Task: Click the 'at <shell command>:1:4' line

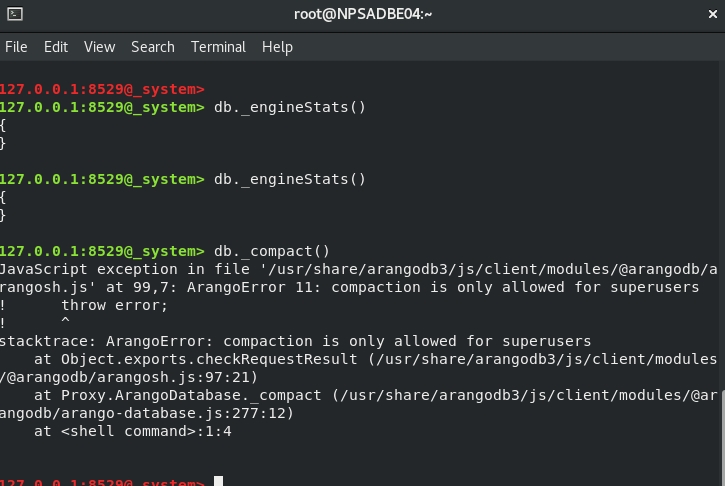Action: [133, 431]
